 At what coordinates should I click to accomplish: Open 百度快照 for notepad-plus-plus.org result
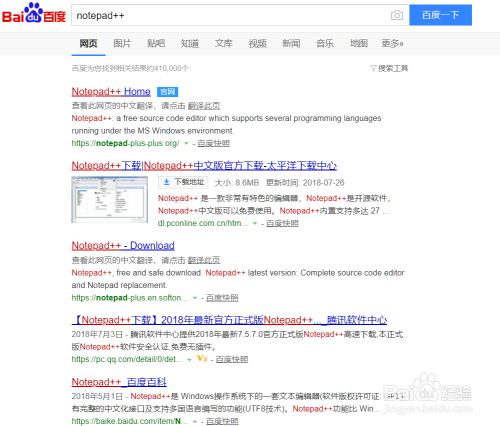tap(213, 143)
